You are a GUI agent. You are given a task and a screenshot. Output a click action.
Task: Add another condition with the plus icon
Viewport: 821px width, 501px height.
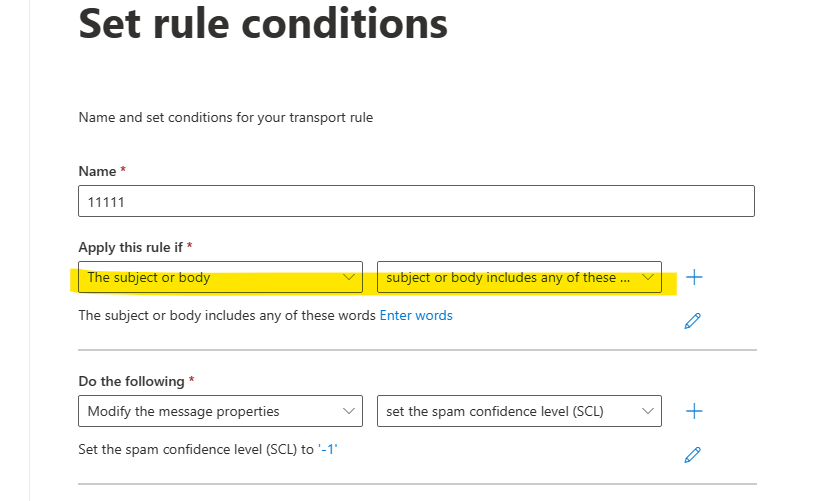pyautogui.click(x=694, y=277)
